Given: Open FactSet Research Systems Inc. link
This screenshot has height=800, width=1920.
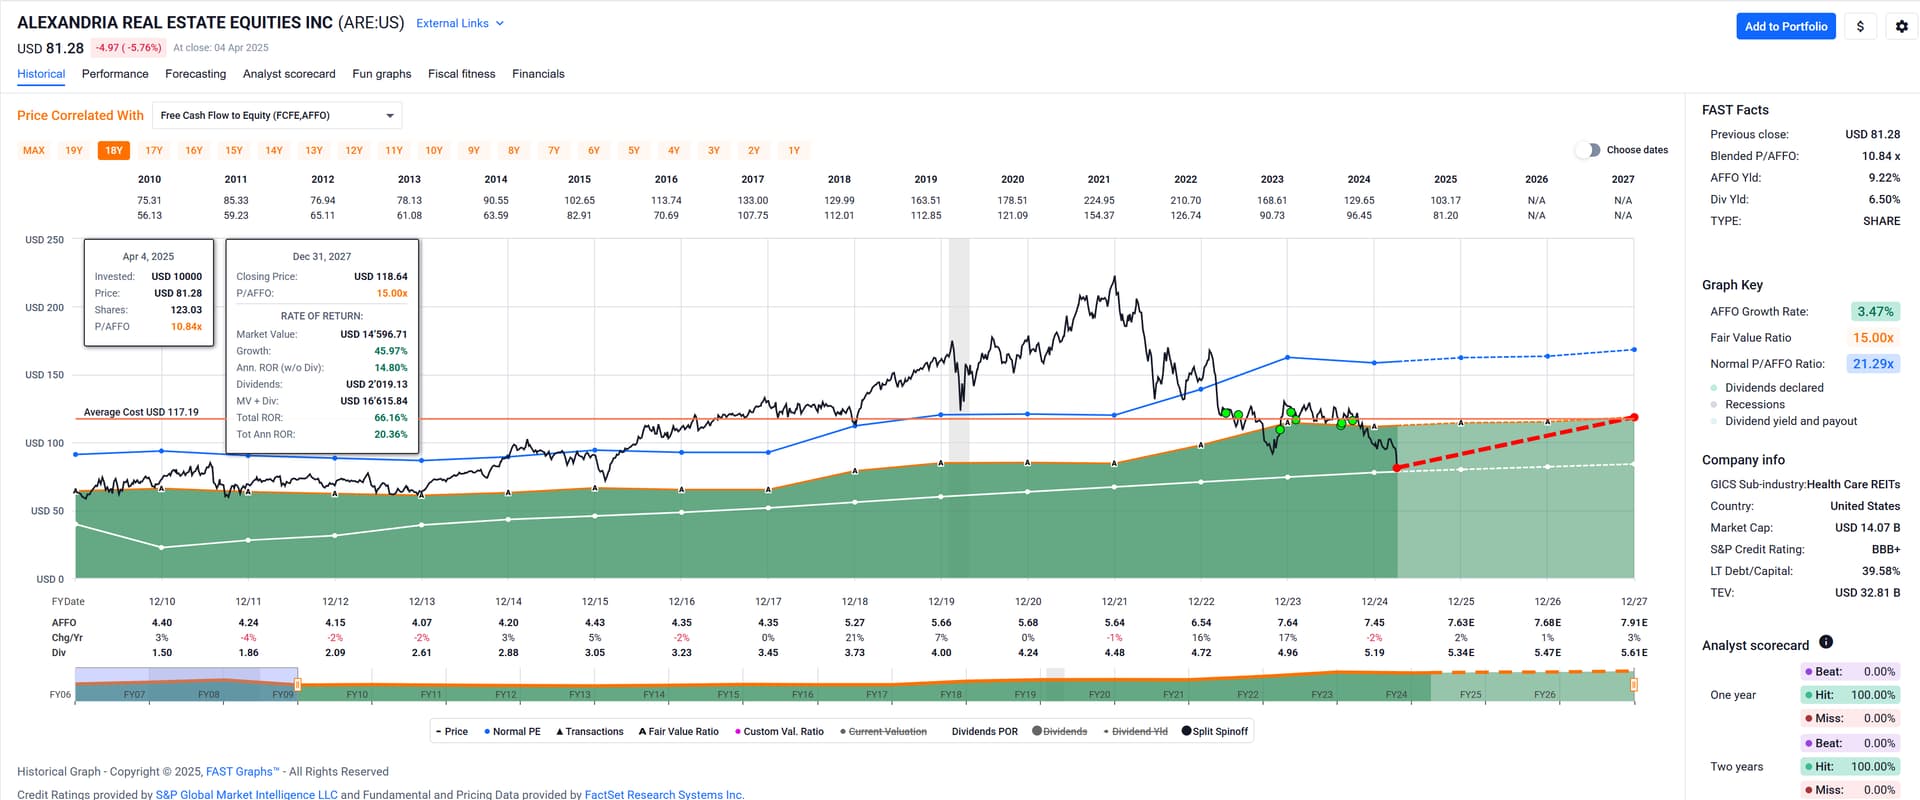Looking at the screenshot, I should pos(664,794).
